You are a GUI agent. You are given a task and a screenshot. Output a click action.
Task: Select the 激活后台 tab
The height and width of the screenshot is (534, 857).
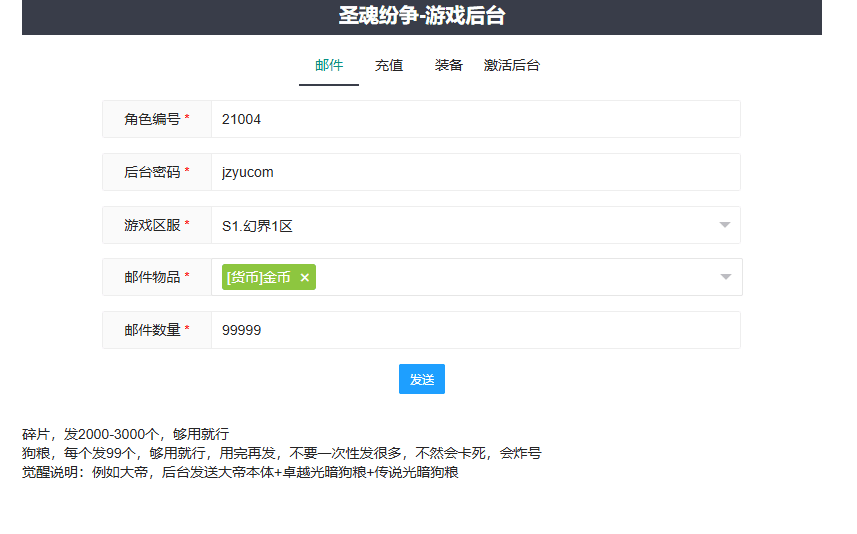(512, 66)
